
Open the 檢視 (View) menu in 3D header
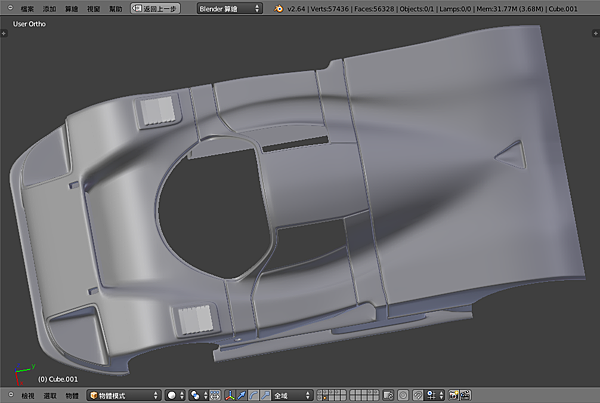28,395
